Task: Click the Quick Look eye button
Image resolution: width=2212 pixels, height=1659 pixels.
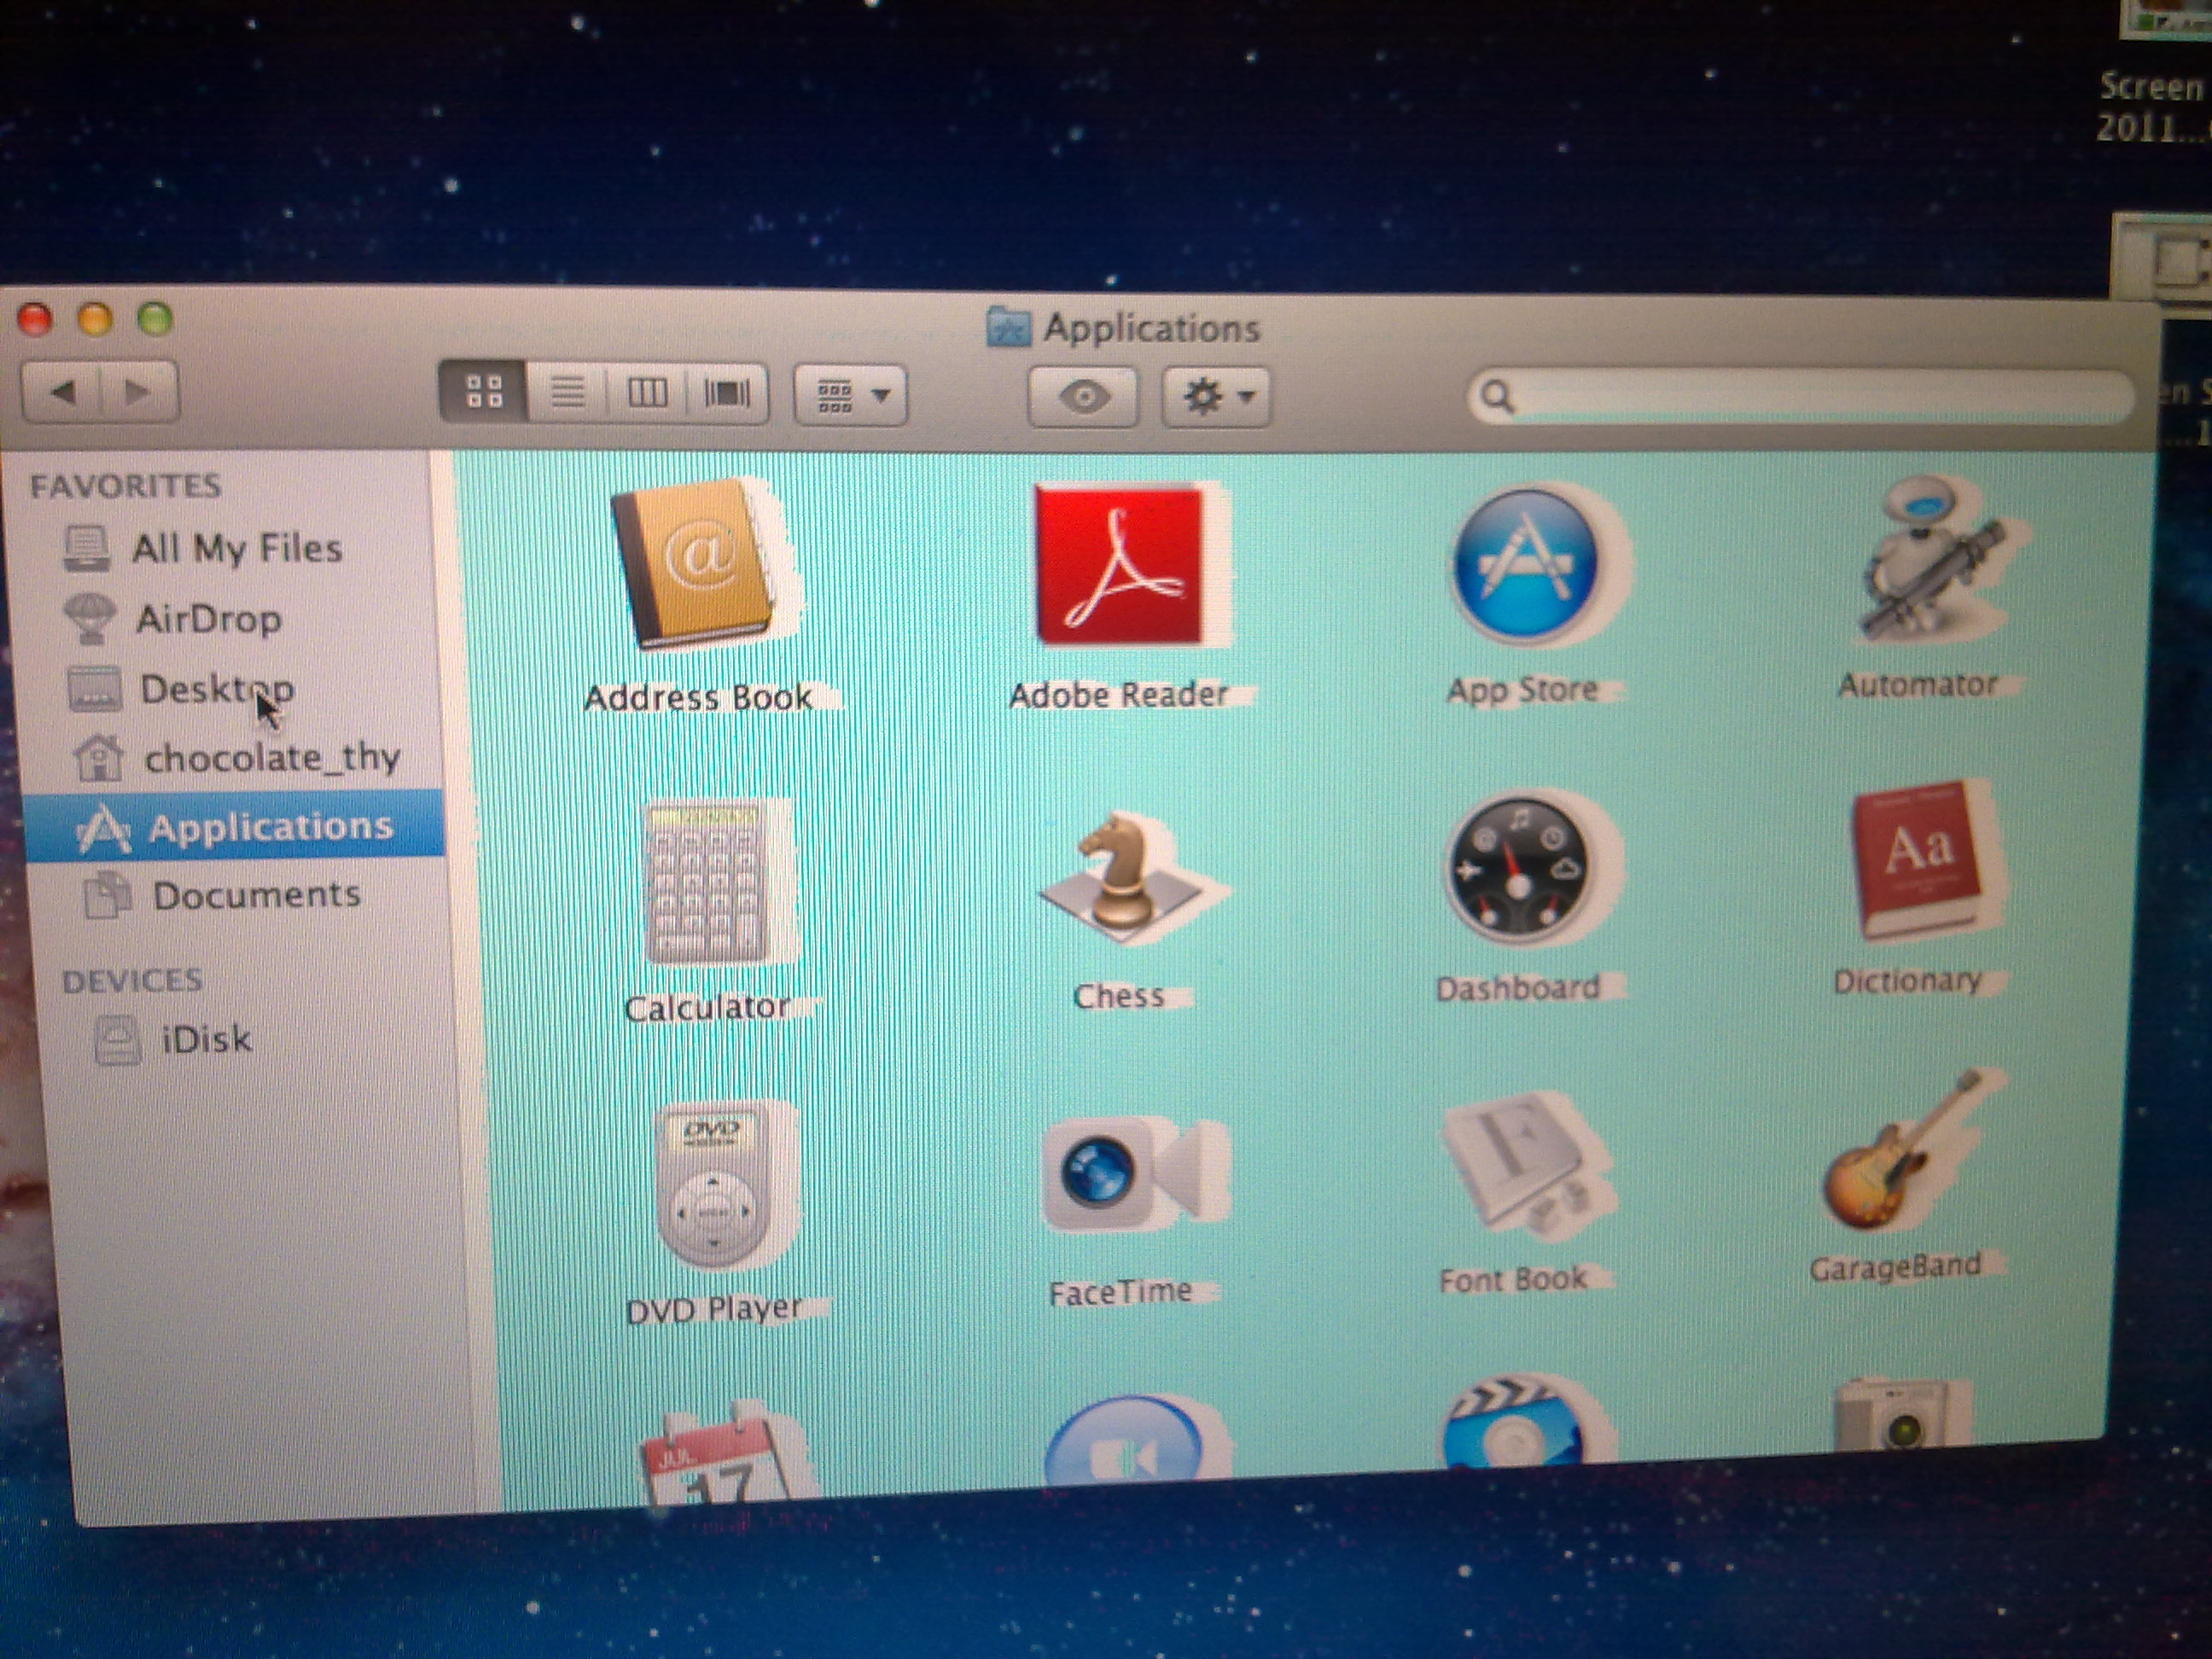Action: [x=1083, y=397]
